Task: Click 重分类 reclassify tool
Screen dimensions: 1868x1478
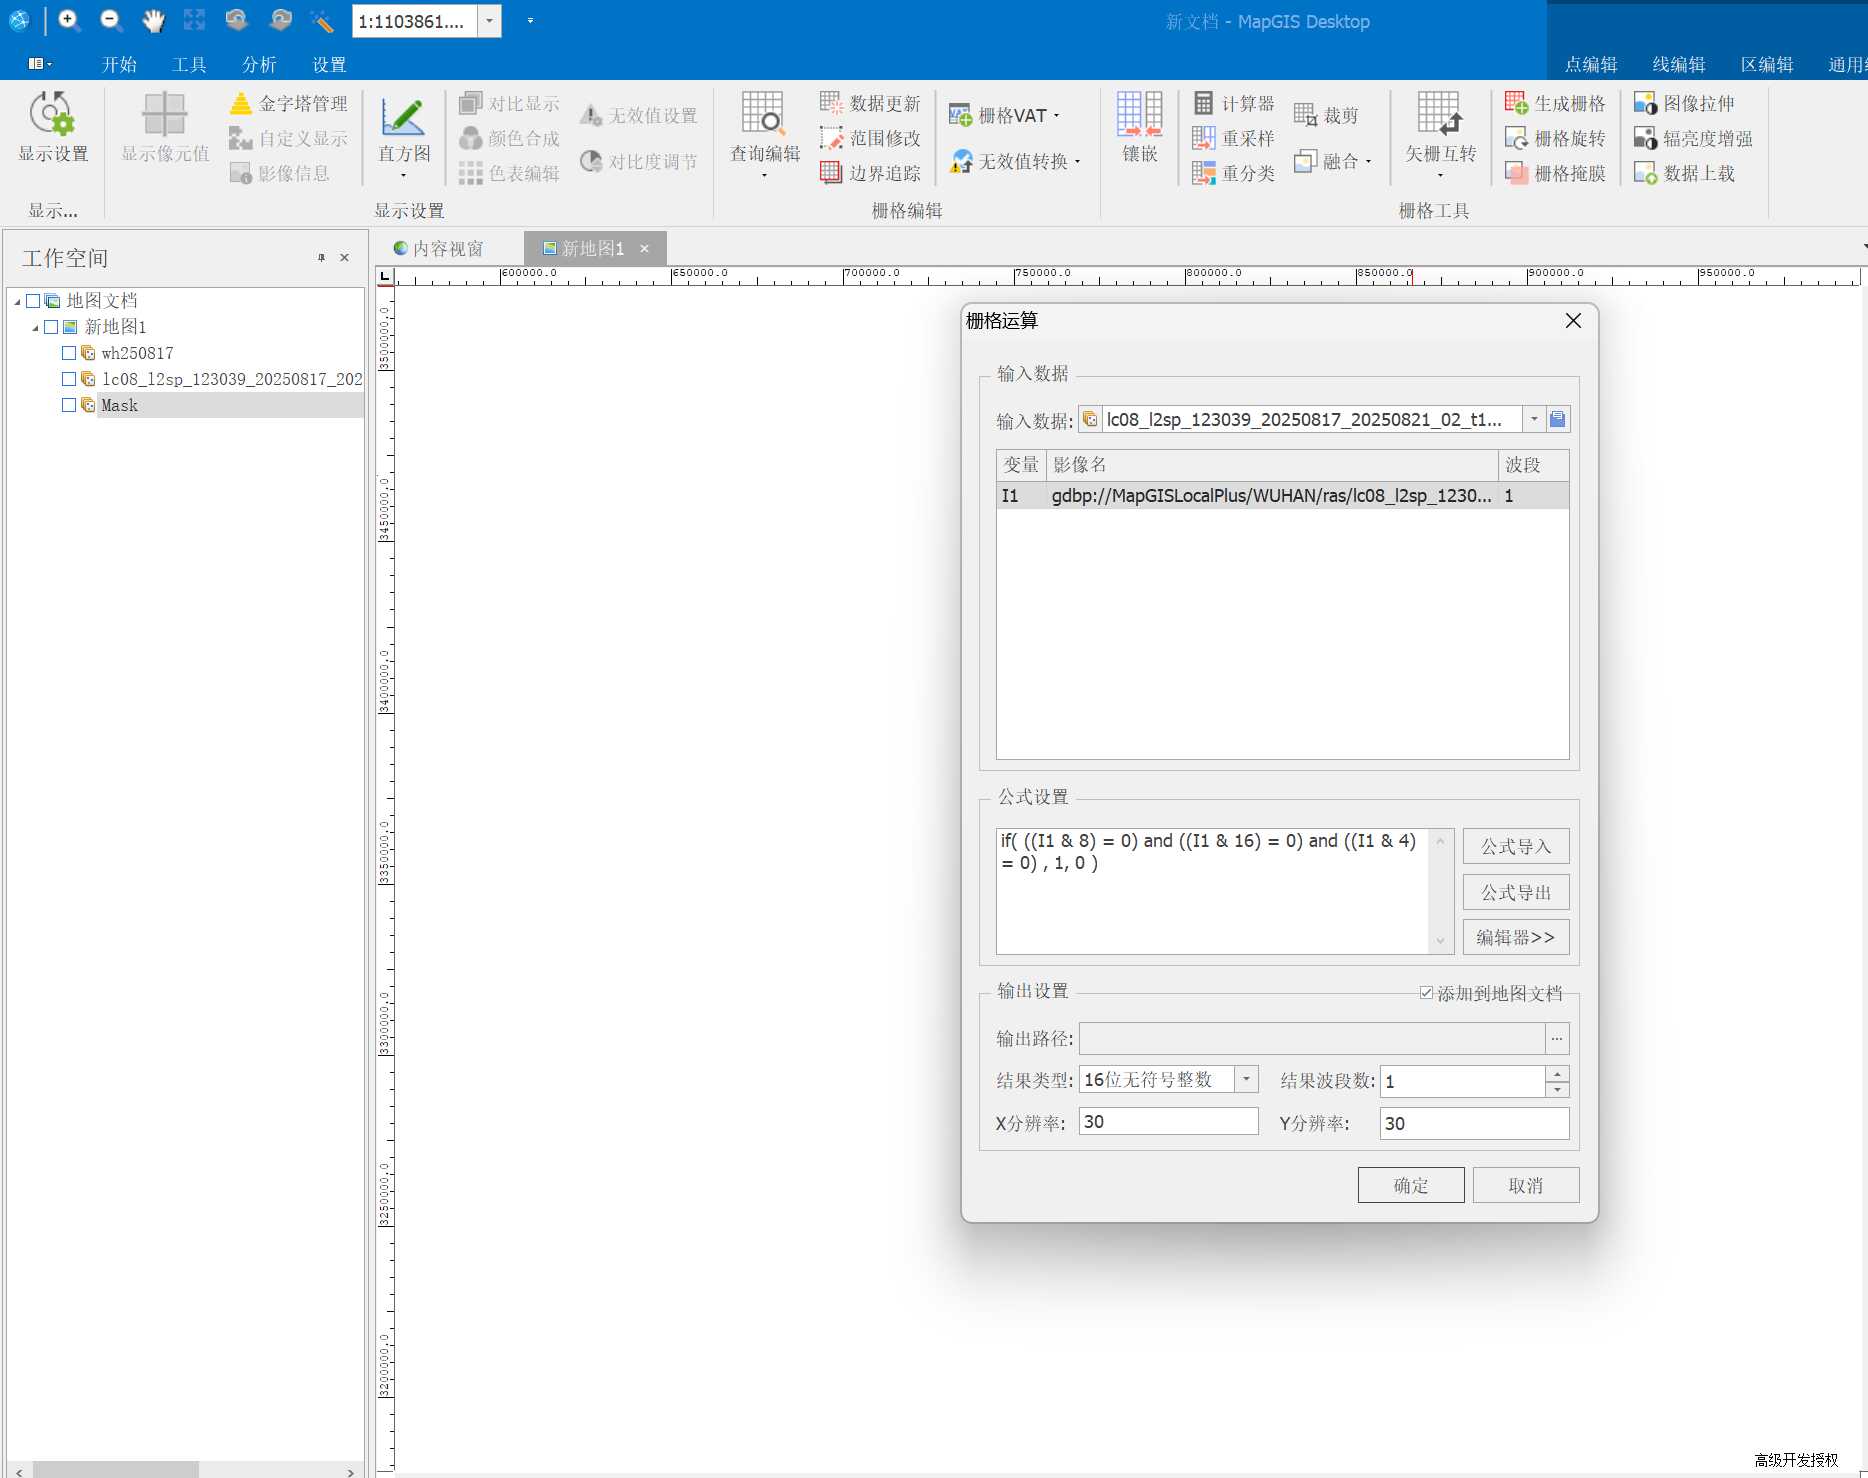Action: point(1234,174)
